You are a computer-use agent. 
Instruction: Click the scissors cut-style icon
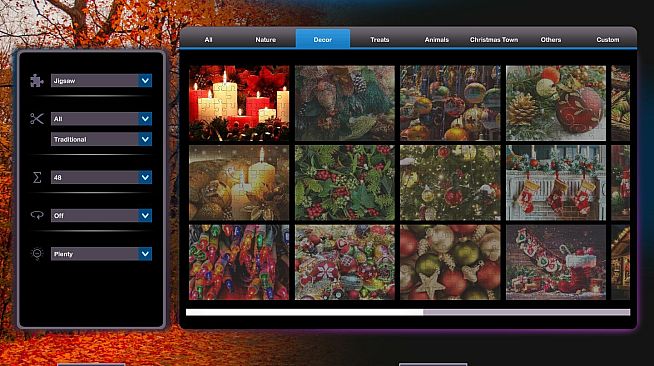coord(37,119)
